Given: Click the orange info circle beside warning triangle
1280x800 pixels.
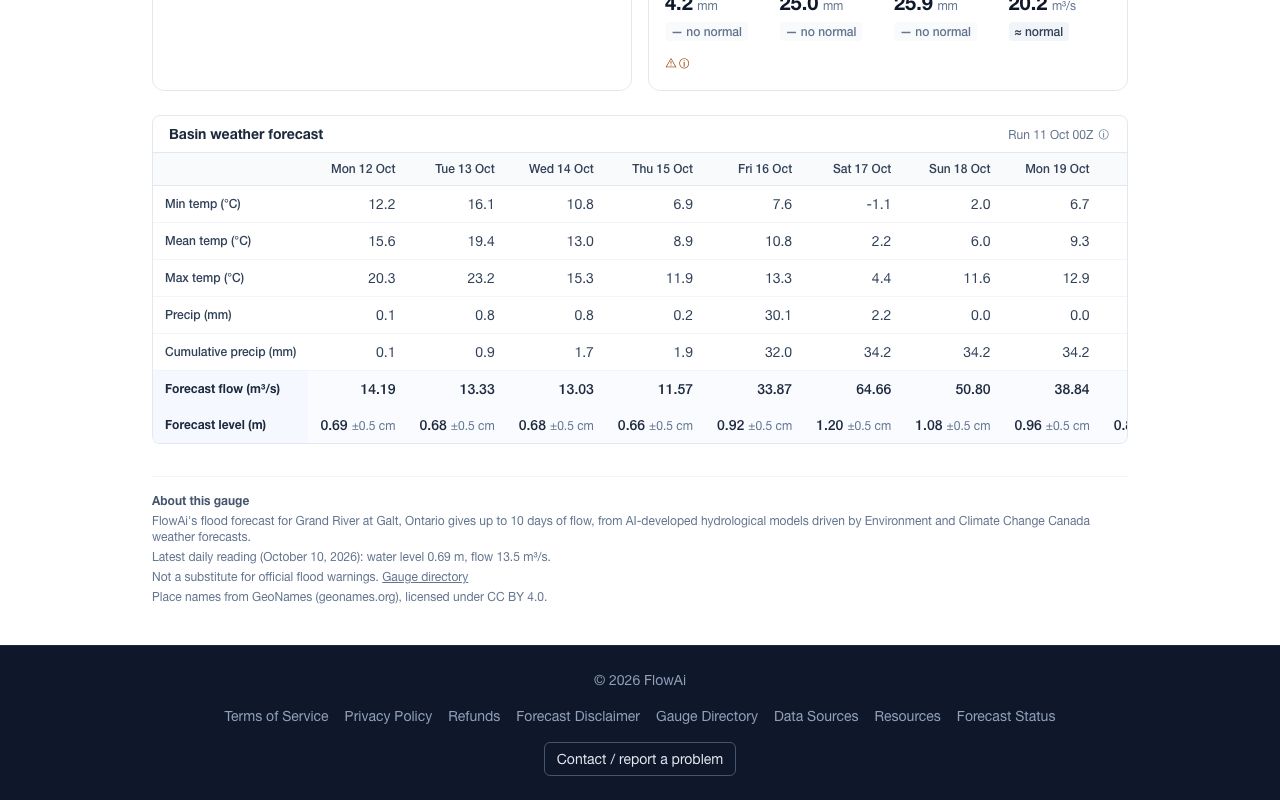Looking at the screenshot, I should (x=684, y=63).
